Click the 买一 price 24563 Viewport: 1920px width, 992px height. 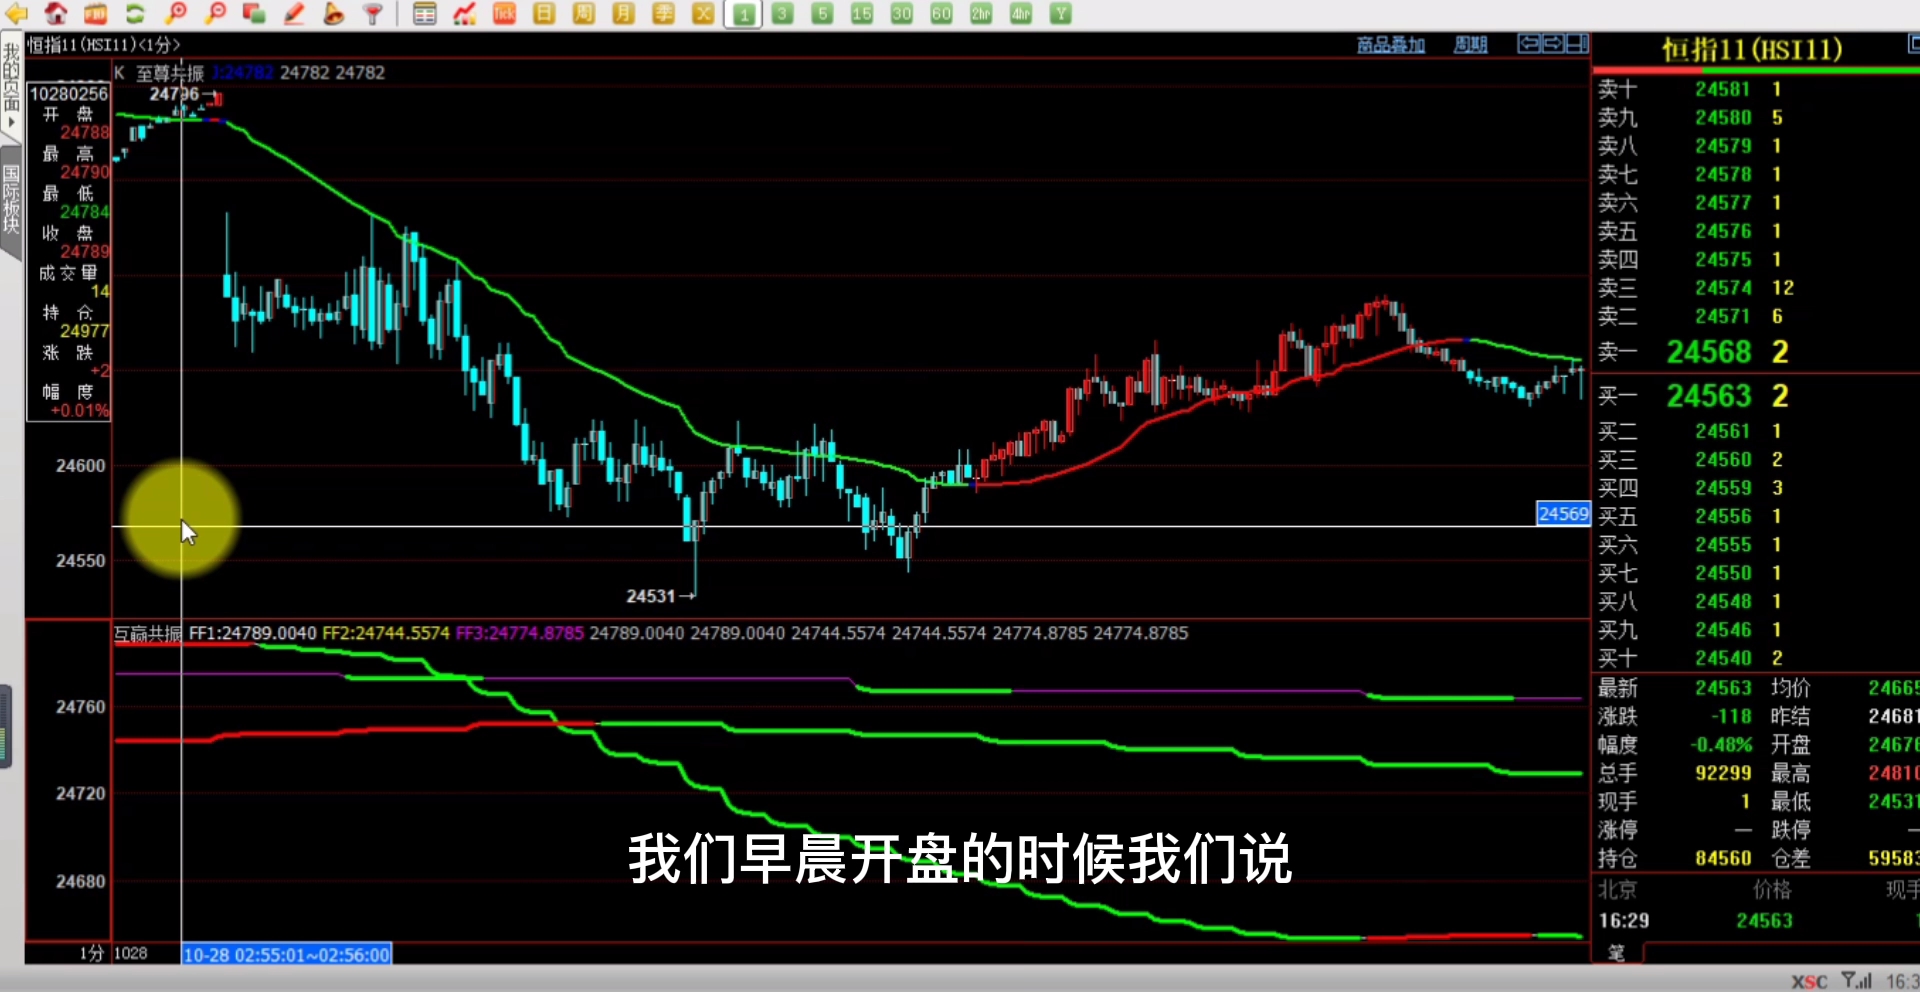(x=1709, y=396)
